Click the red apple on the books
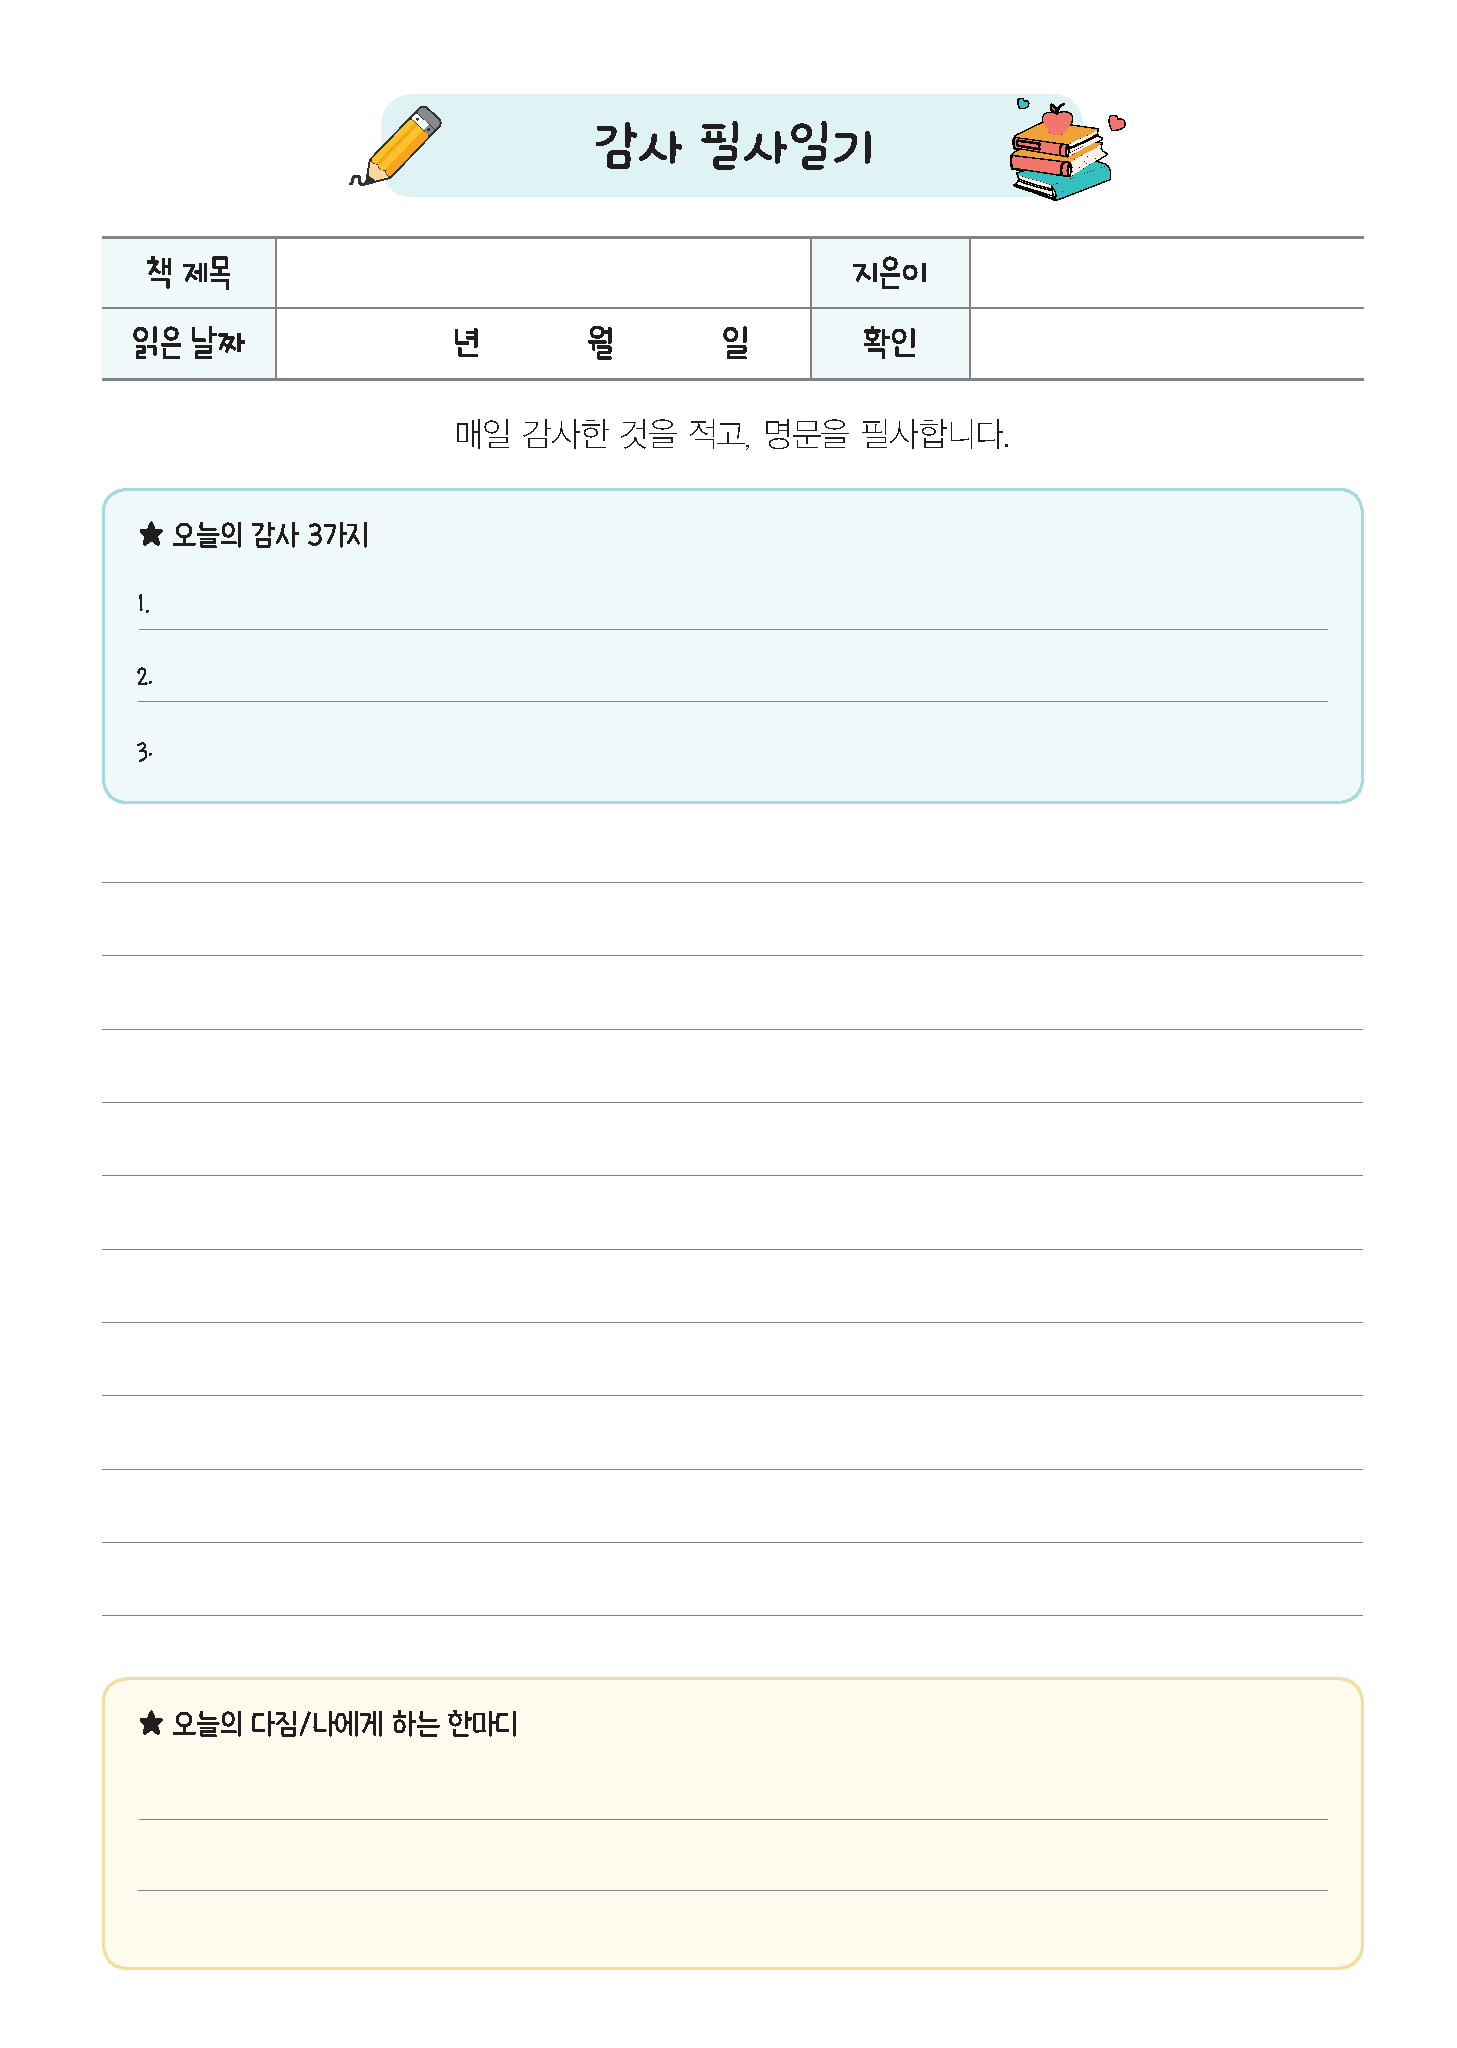This screenshot has width=1457, height=2048. point(1056,120)
